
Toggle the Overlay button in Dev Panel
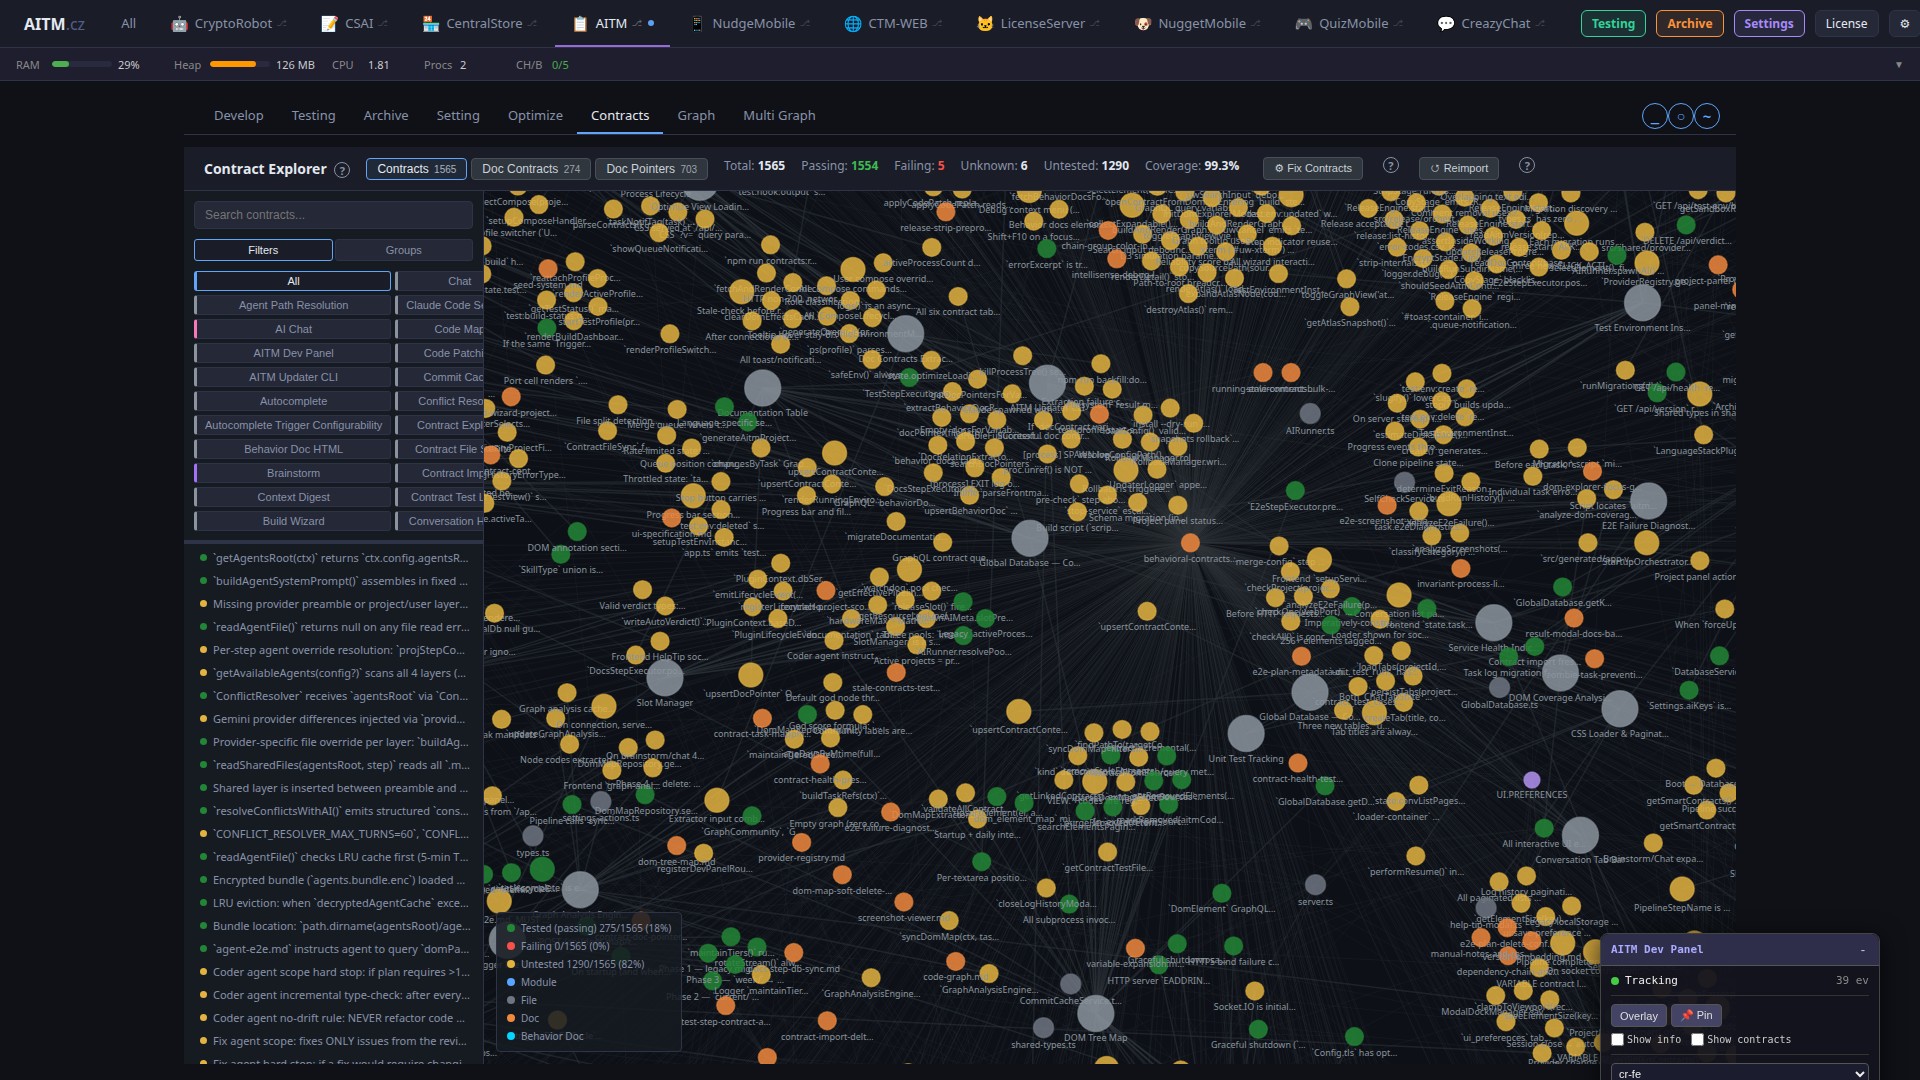1638,1016
